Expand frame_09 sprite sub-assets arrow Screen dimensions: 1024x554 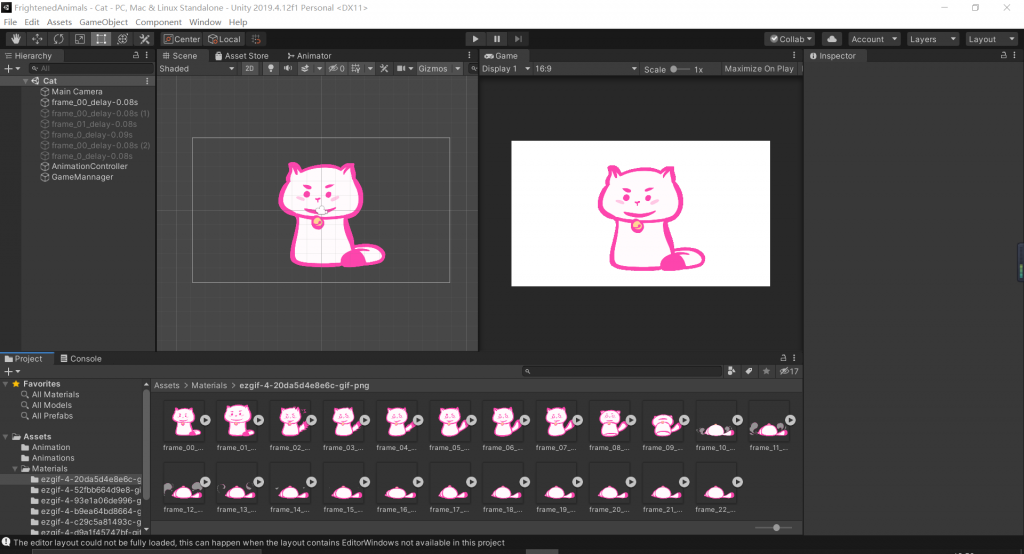[684, 420]
